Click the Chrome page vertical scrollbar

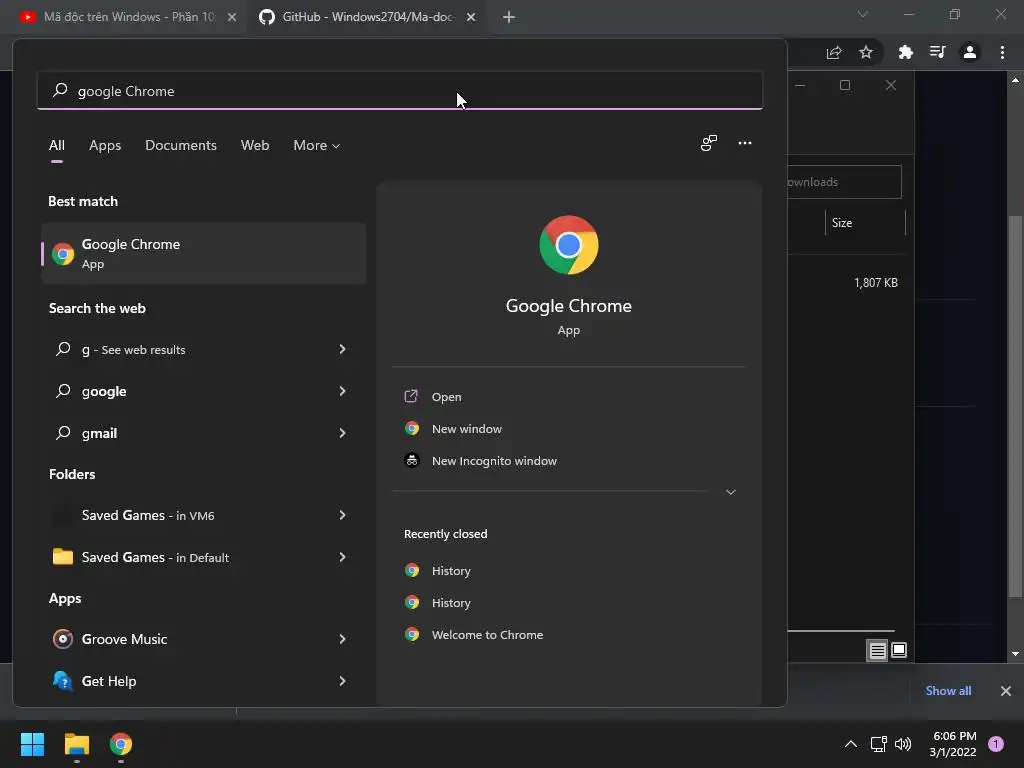pyautogui.click(x=1015, y=405)
